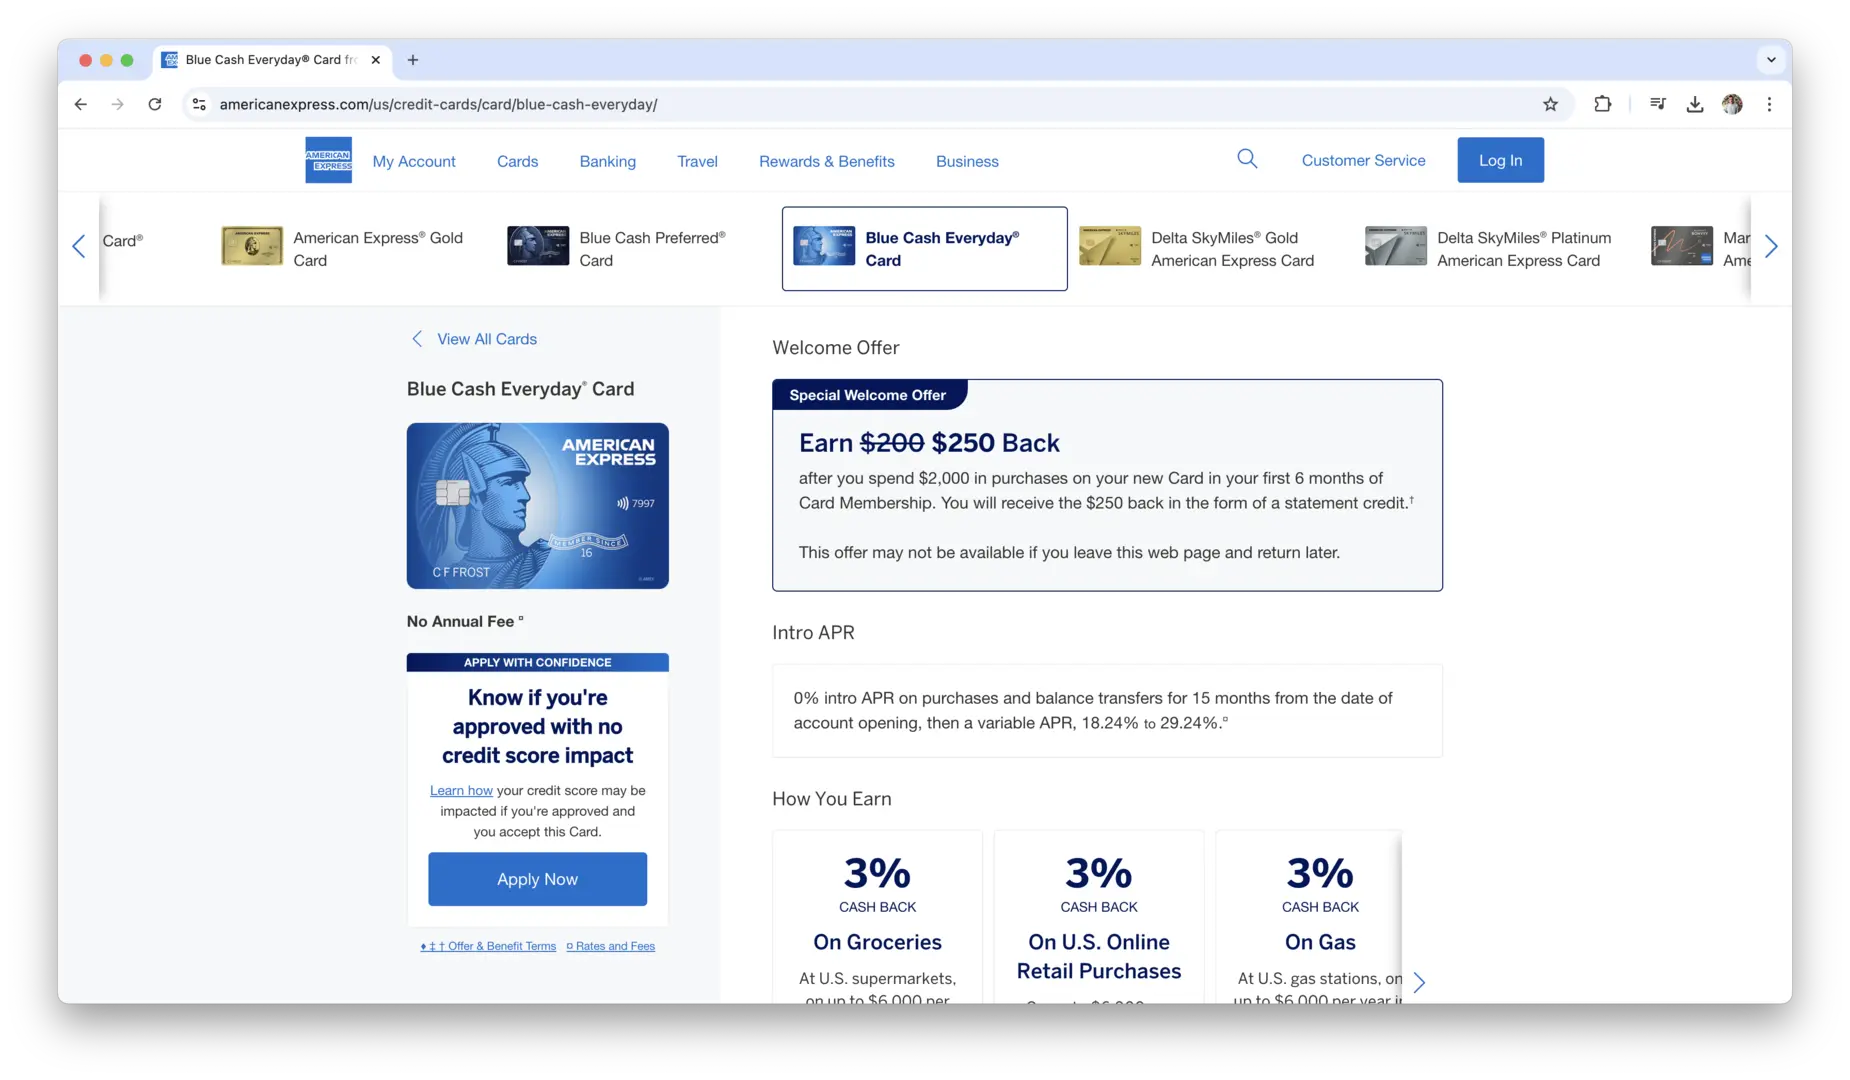1850x1080 pixels.
Task: Click the Special Welcome Offer badge
Action: point(868,395)
